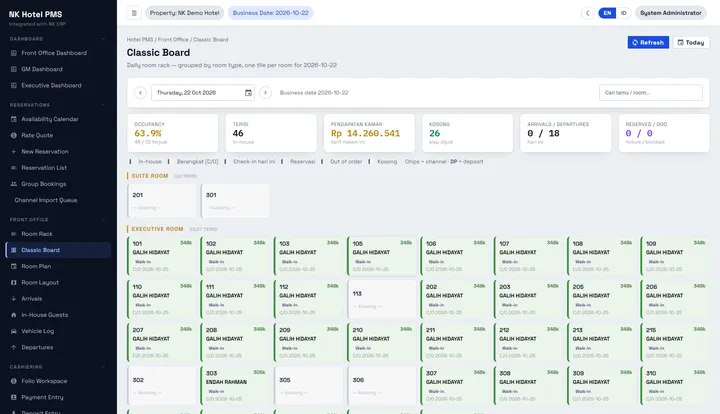Click the Kosong 26 card
720x414 pixels.
coord(467,133)
